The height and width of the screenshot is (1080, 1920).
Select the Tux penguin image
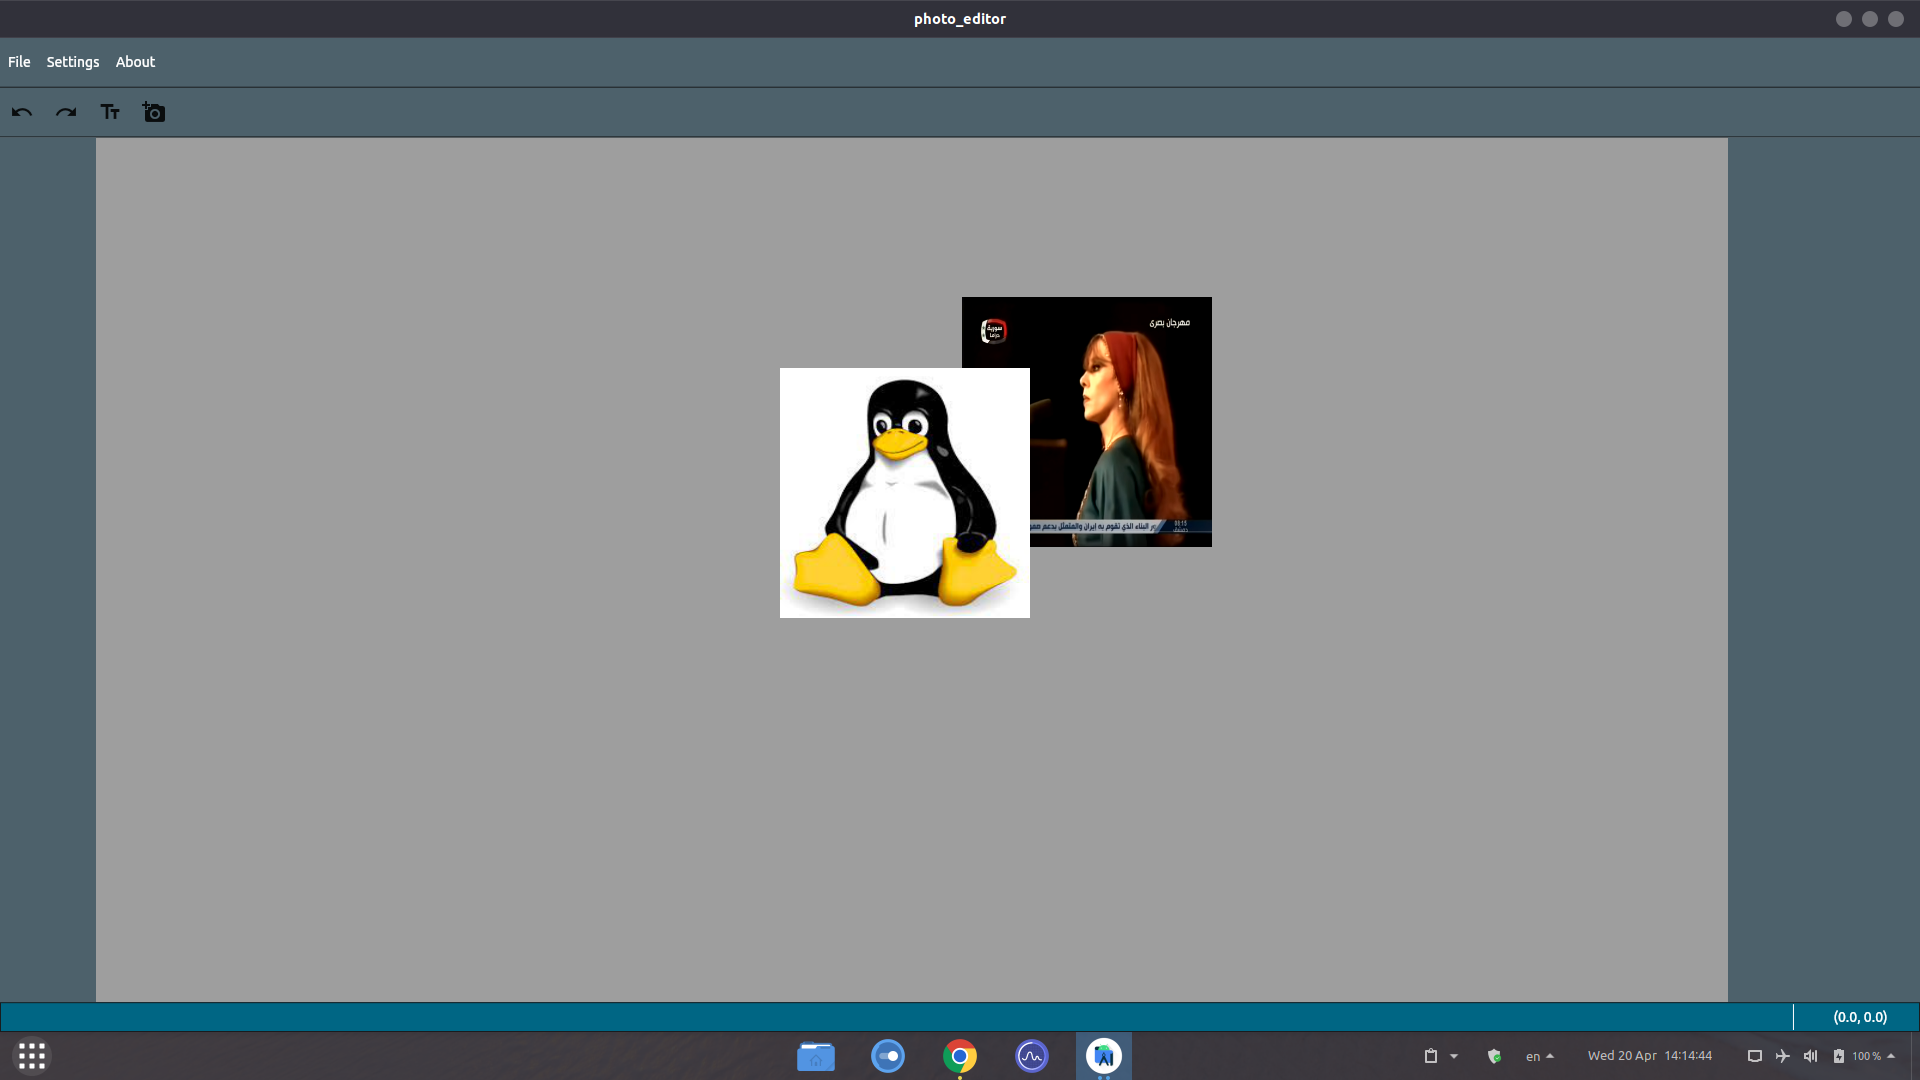point(904,492)
